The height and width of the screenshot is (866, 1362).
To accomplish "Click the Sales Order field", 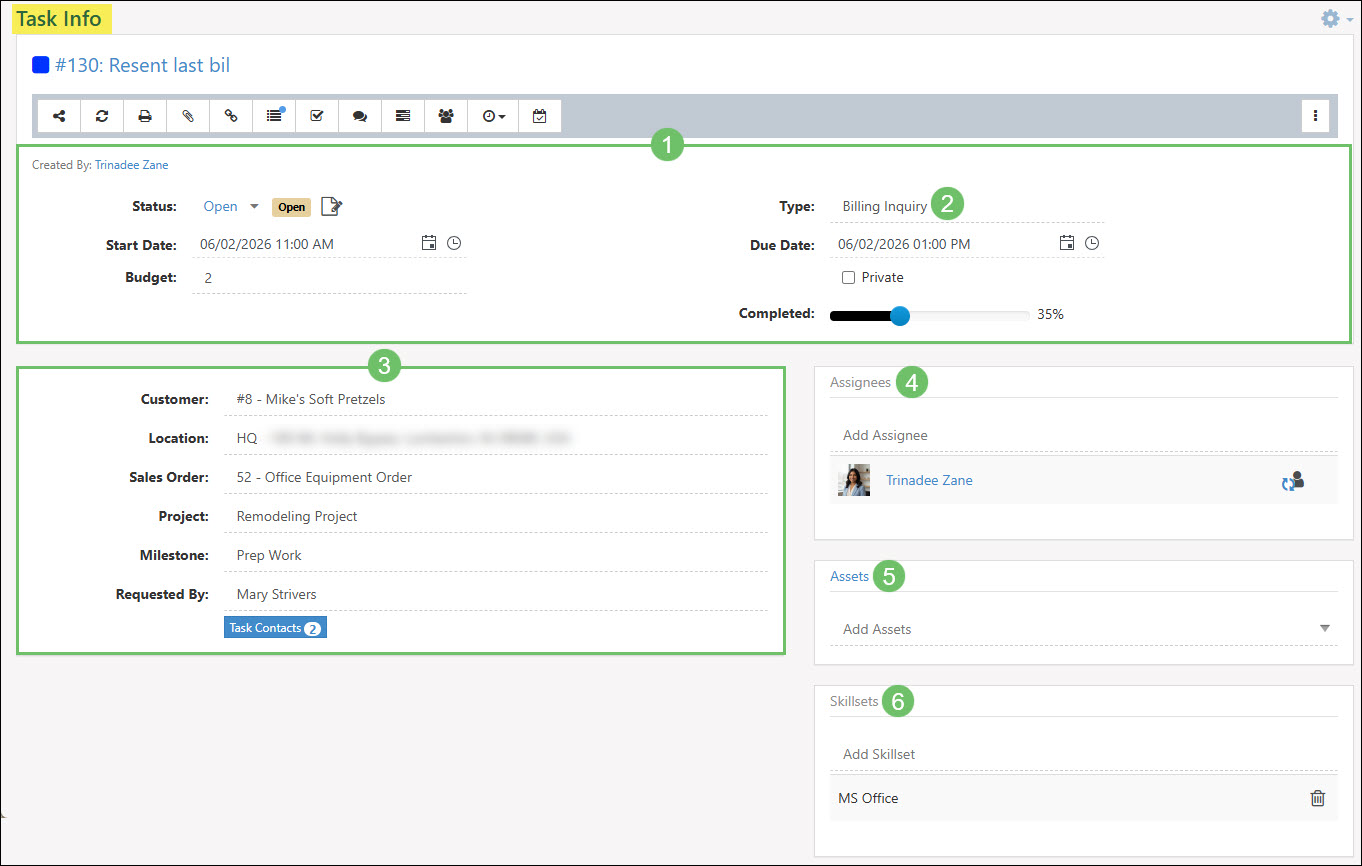I will coord(496,477).
